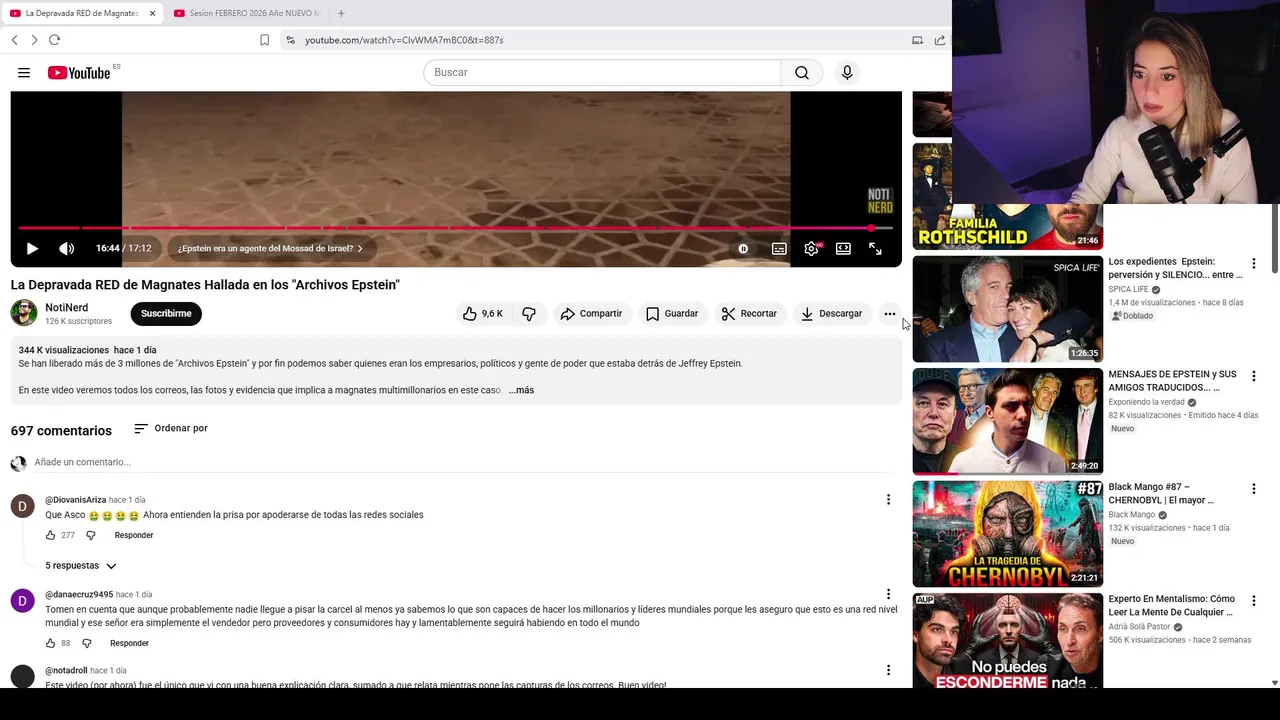Open chapter '¿Epstein era un agente del Mossad'
Image resolution: width=1280 pixels, height=720 pixels.
click(x=270, y=249)
